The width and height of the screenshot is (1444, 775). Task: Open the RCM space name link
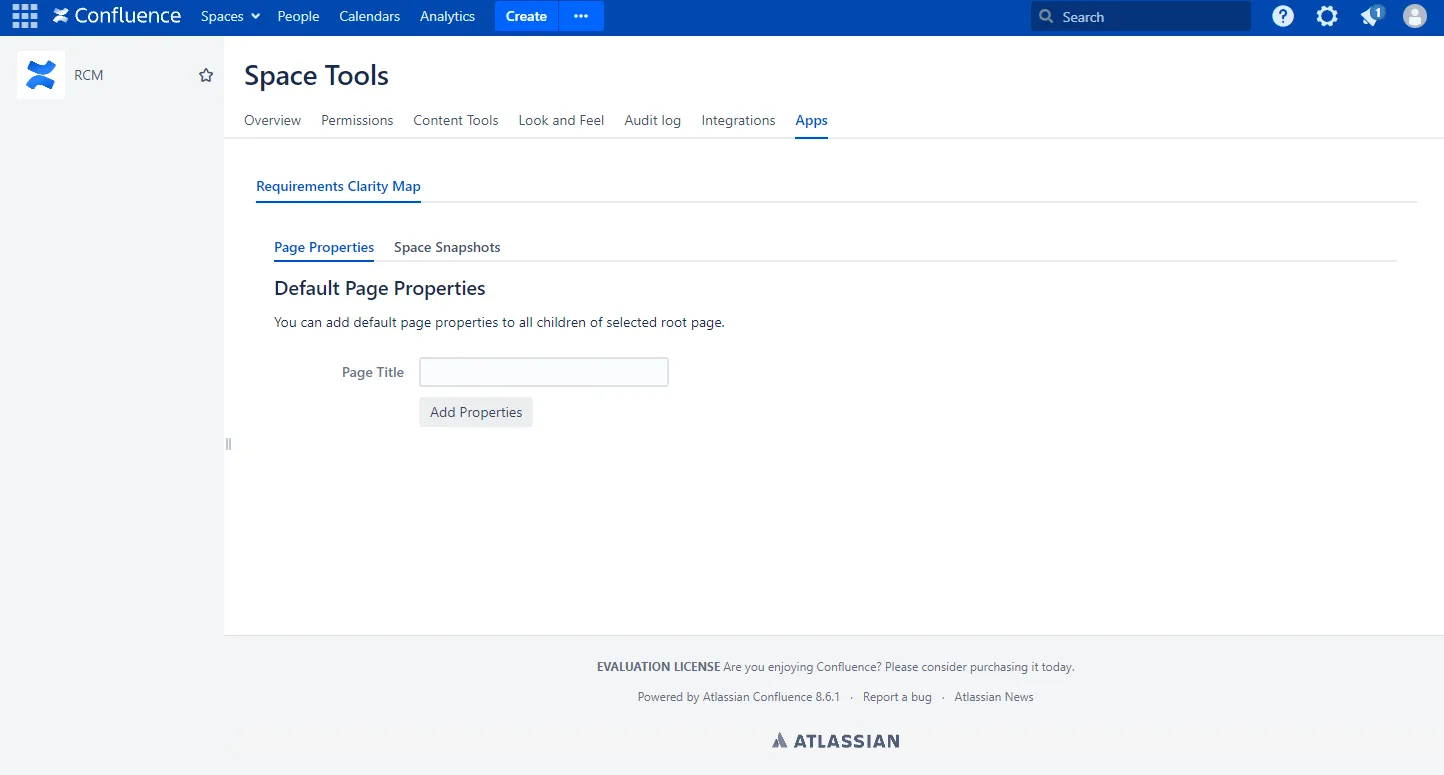click(x=89, y=75)
